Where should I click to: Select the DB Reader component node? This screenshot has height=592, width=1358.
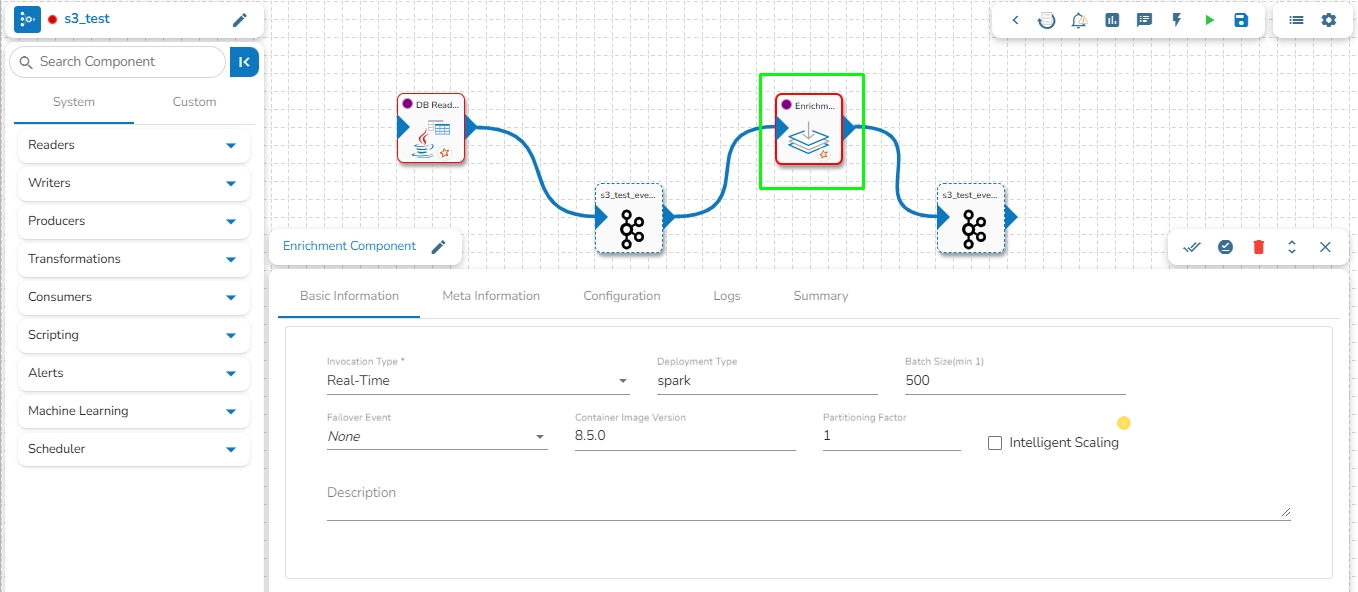pos(431,128)
